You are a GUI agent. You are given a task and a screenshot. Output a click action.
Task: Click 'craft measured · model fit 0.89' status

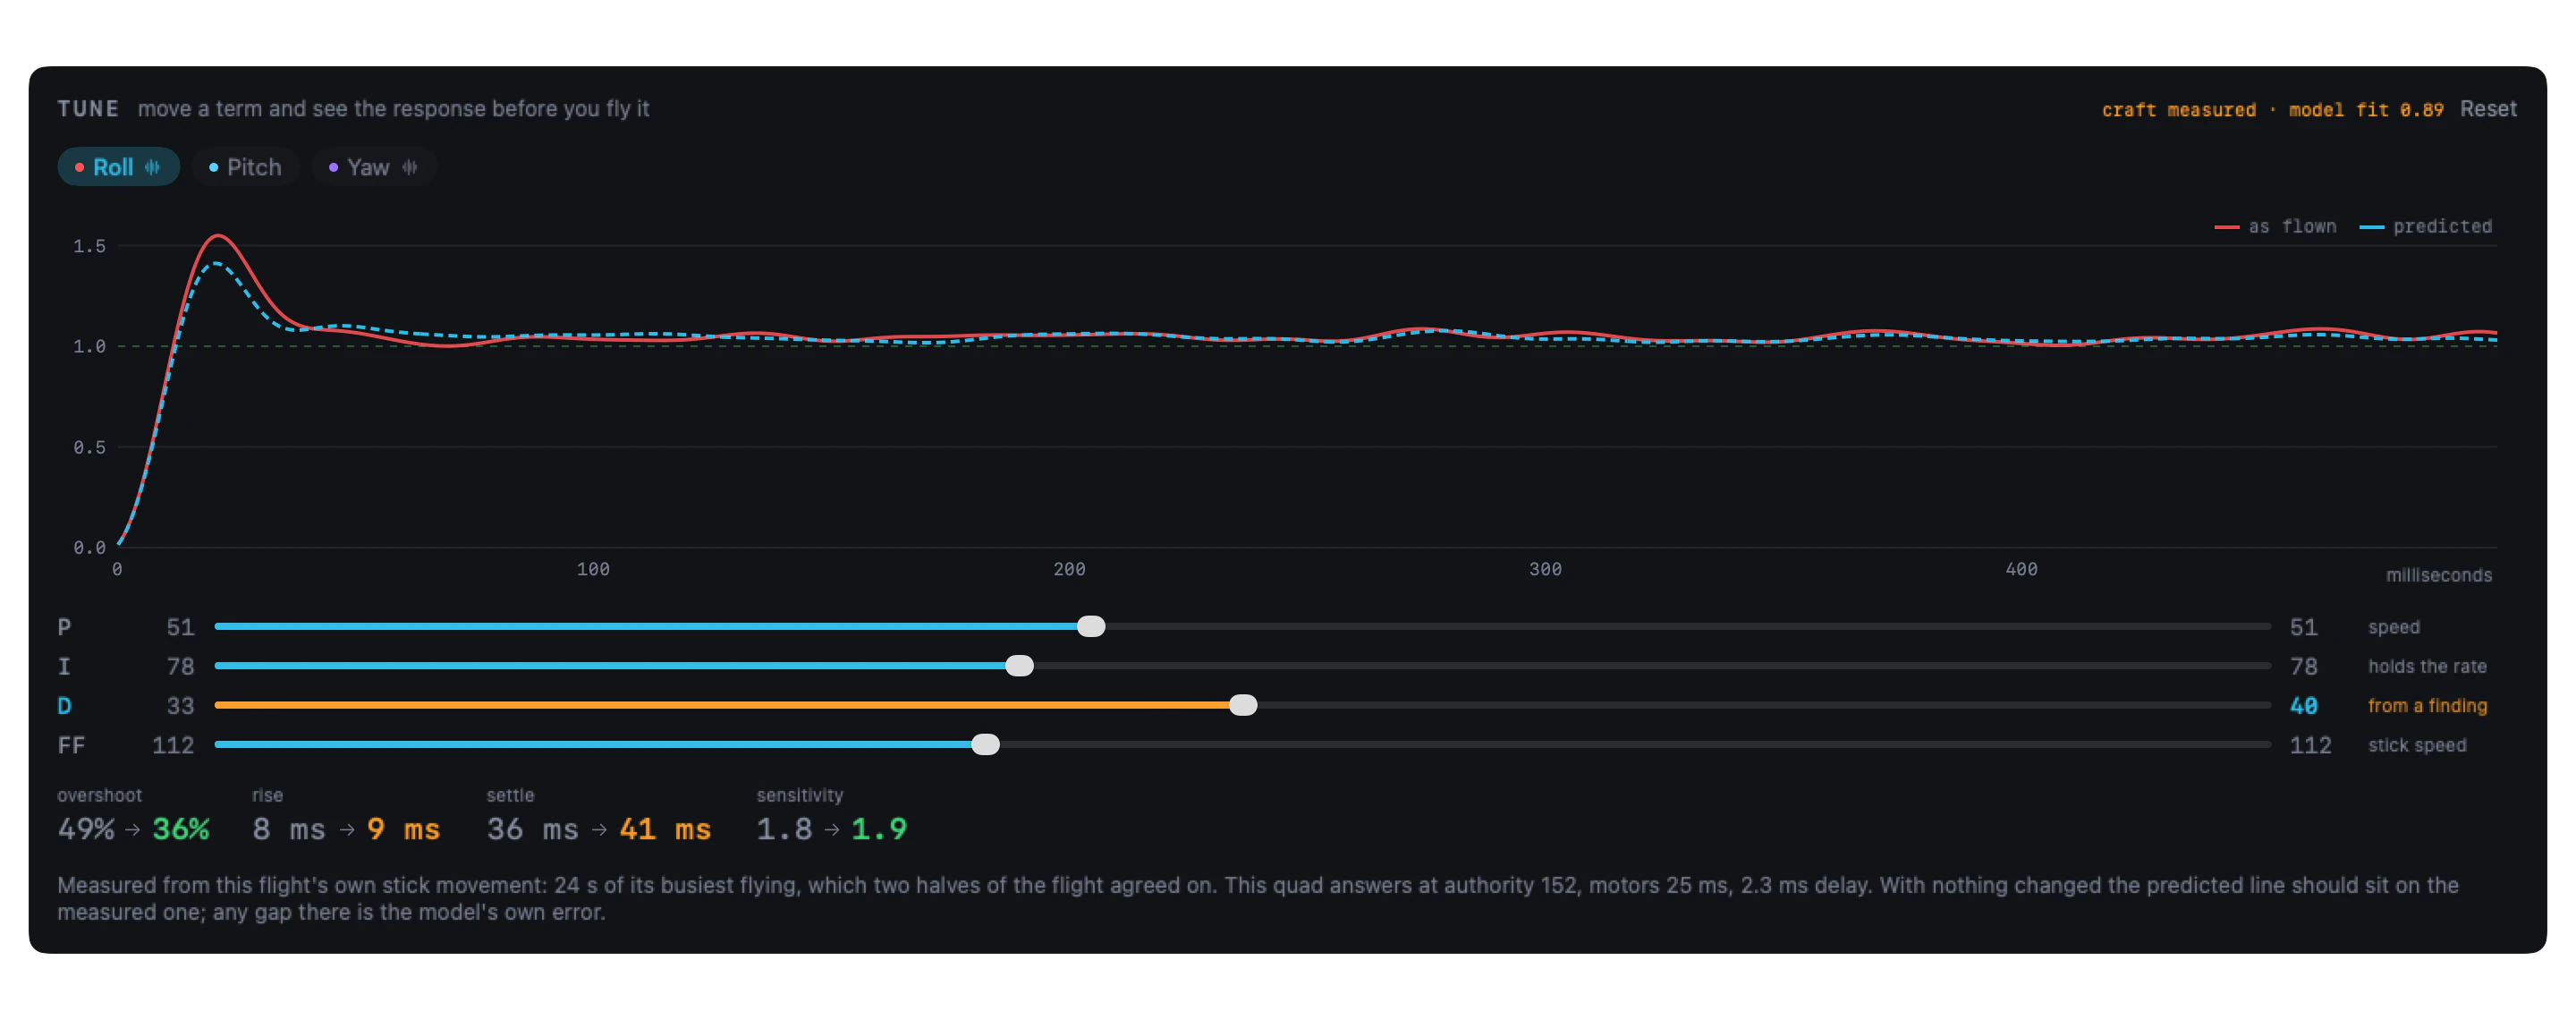click(2272, 110)
